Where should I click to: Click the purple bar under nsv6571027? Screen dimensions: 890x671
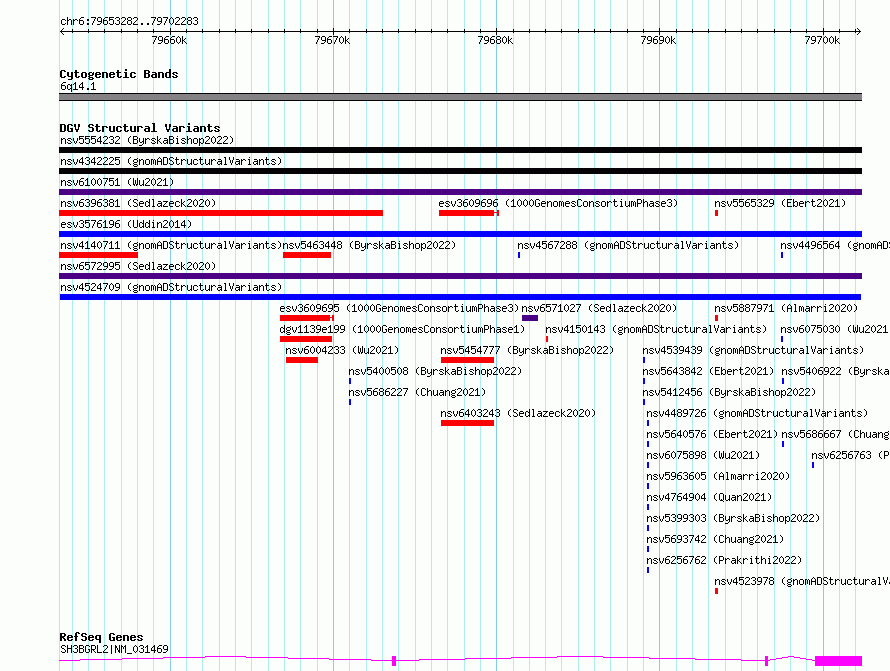pyautogui.click(x=530, y=318)
